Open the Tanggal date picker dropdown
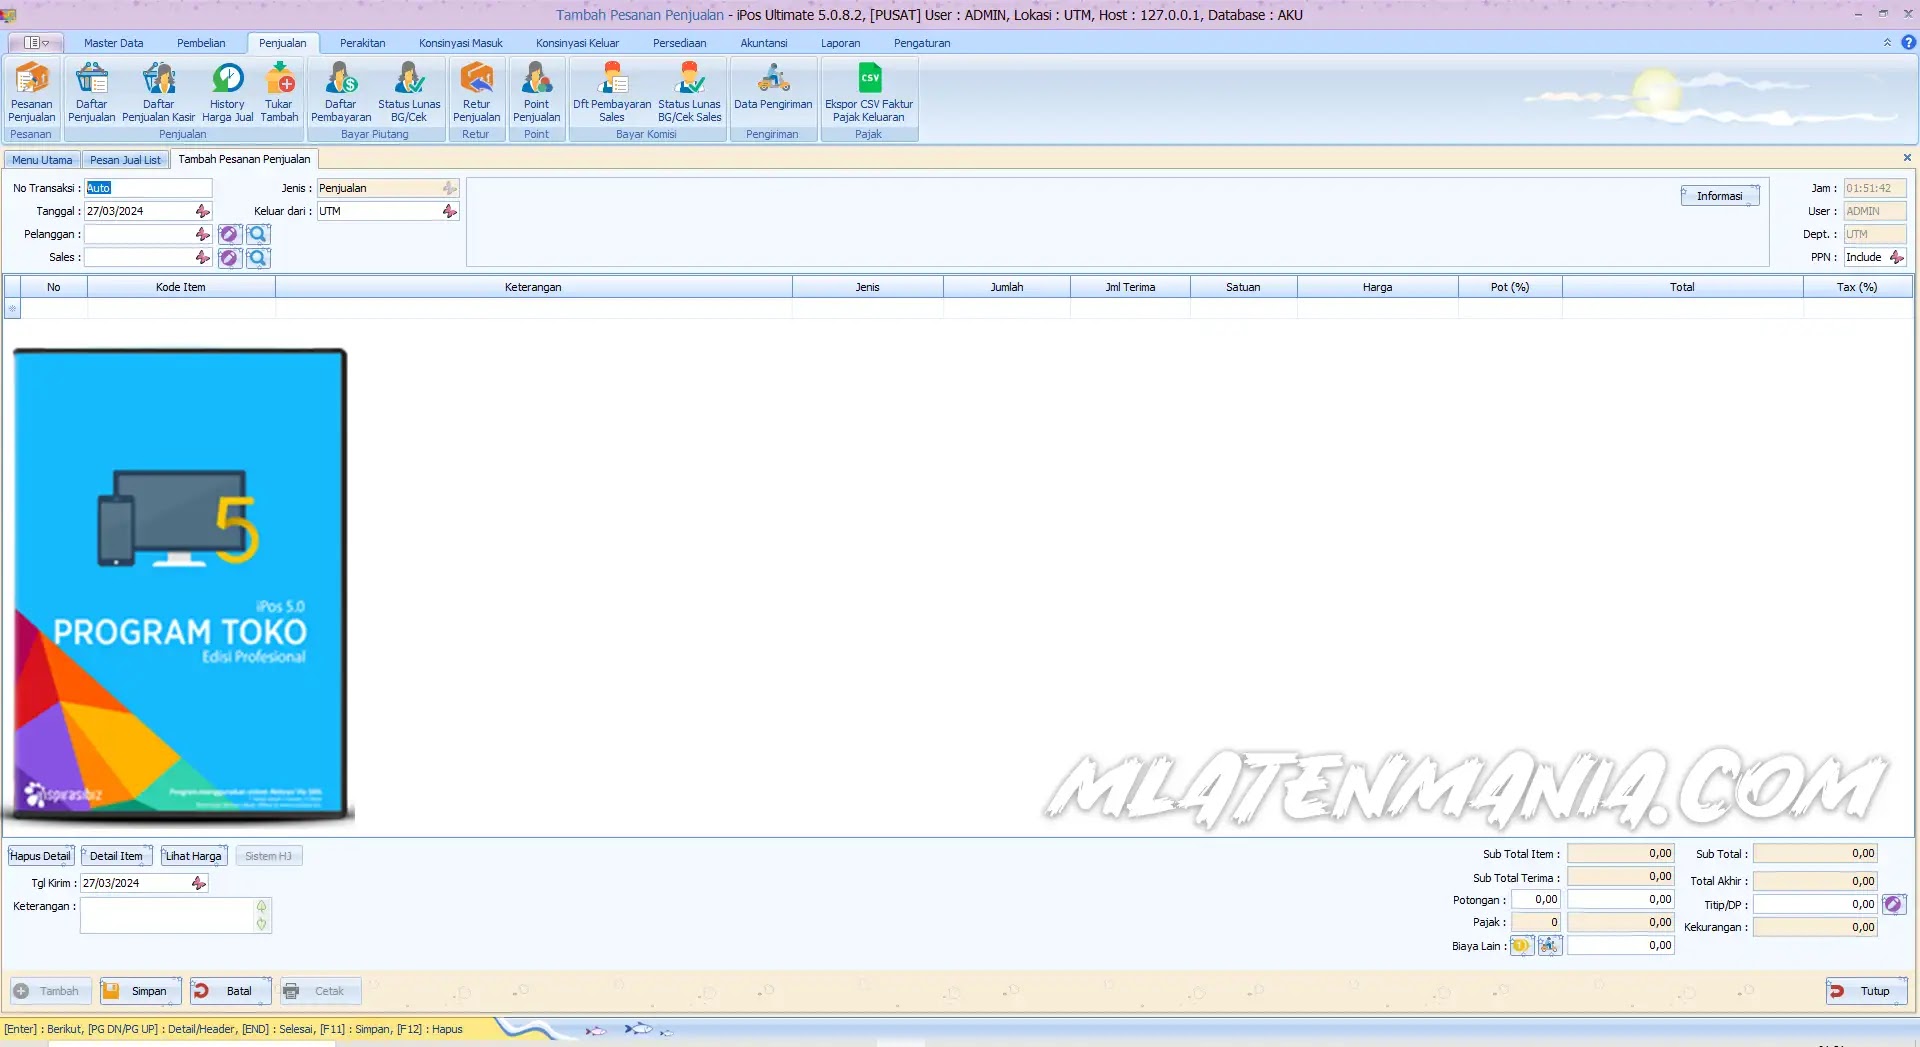The image size is (1920, 1047). click(x=203, y=211)
